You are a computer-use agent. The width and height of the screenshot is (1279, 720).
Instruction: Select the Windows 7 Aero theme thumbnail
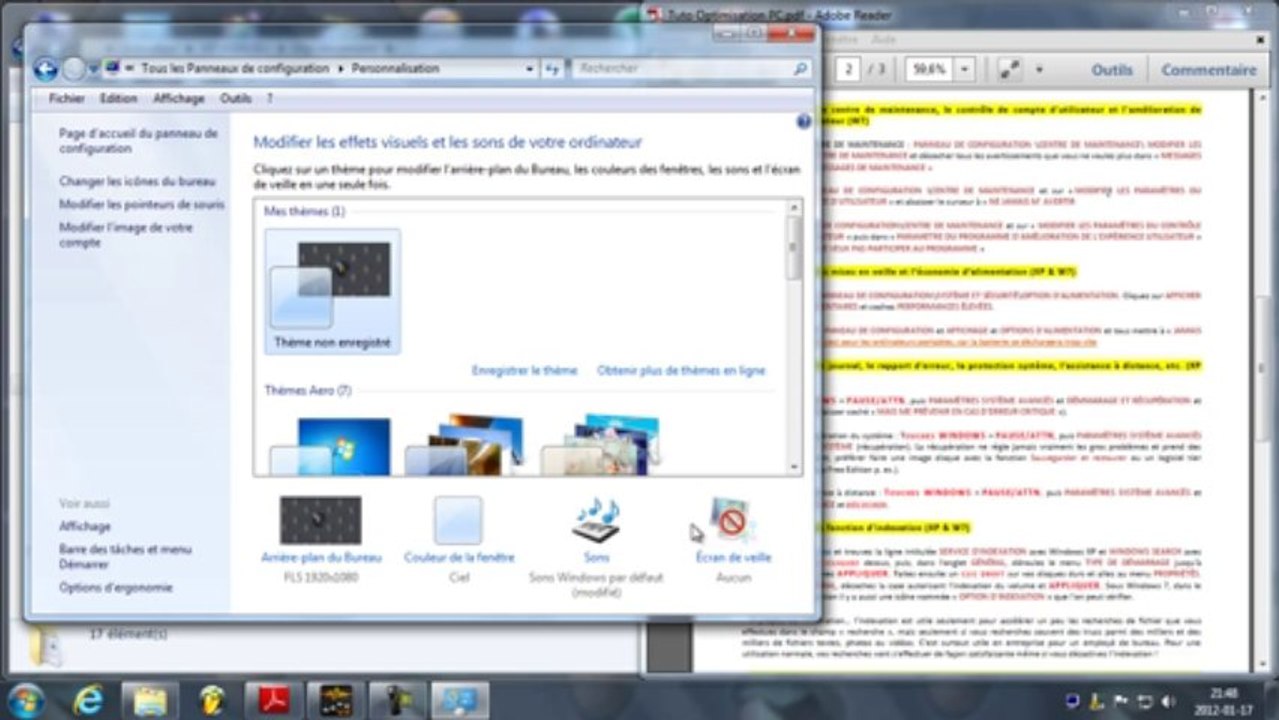(331, 445)
